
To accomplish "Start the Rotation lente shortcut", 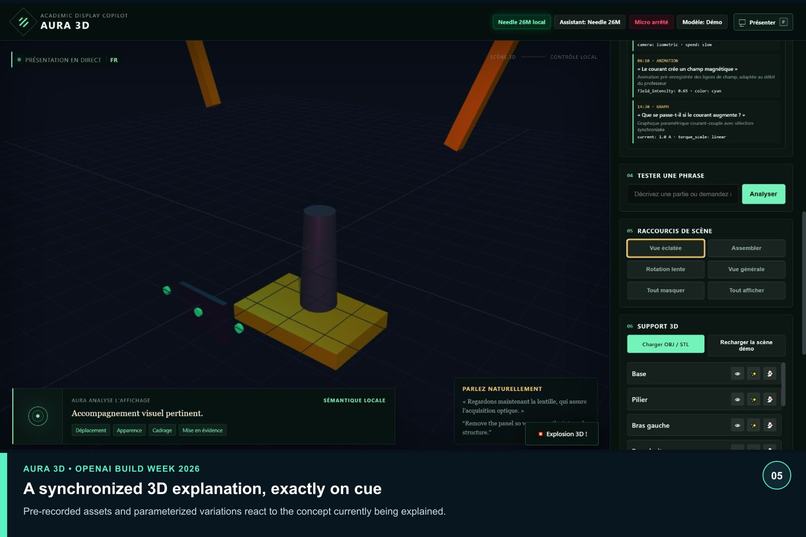I will (x=666, y=269).
